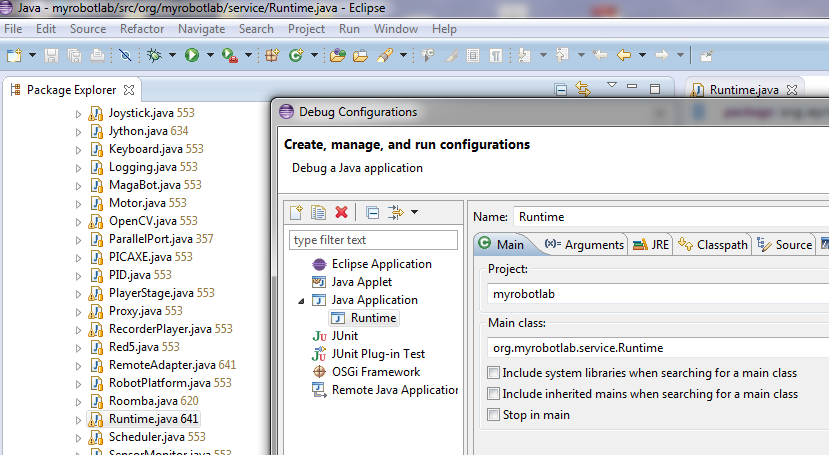
Task: Click the Search flashlight toolbar icon
Action: 385,55
